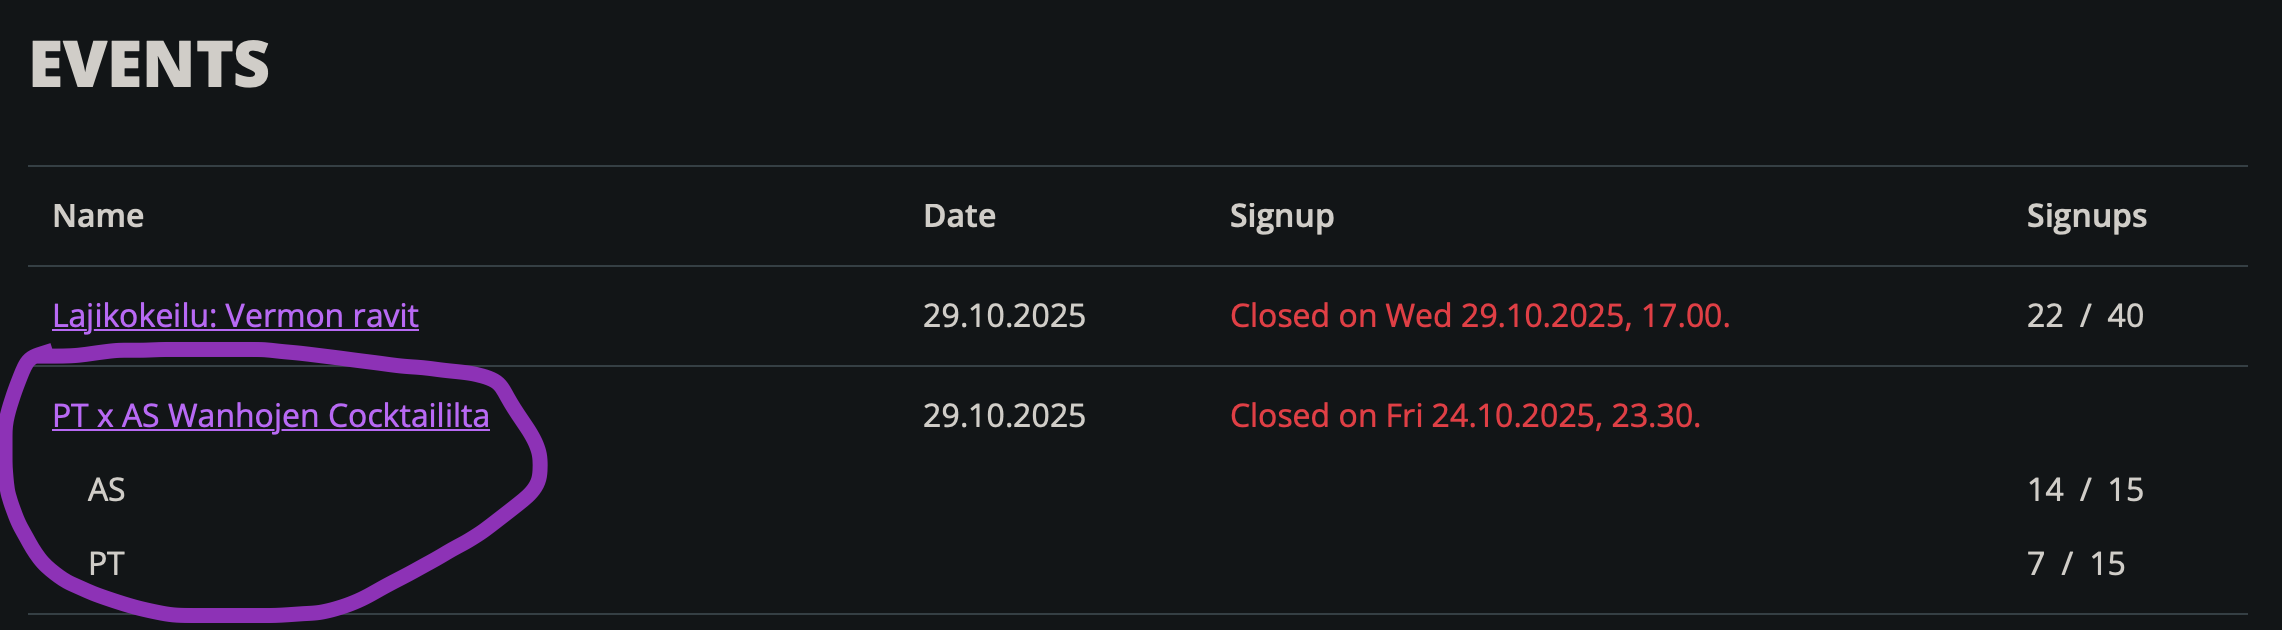Open the PT x AS Wanhojen Cocktaililta link
The height and width of the screenshot is (630, 2282).
270,416
